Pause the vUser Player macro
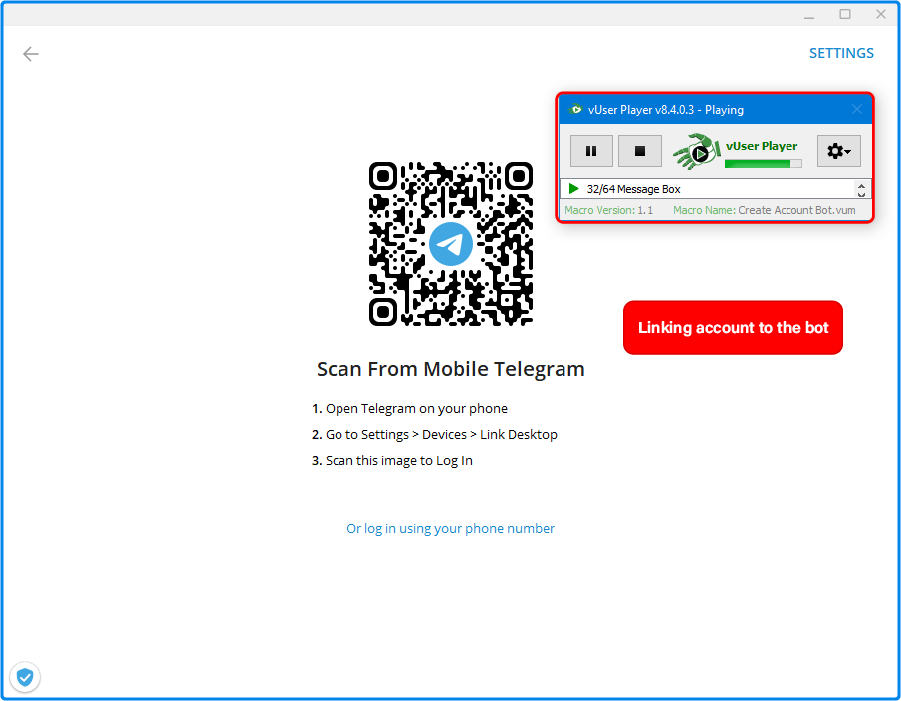This screenshot has height=701, width=901. coord(591,151)
